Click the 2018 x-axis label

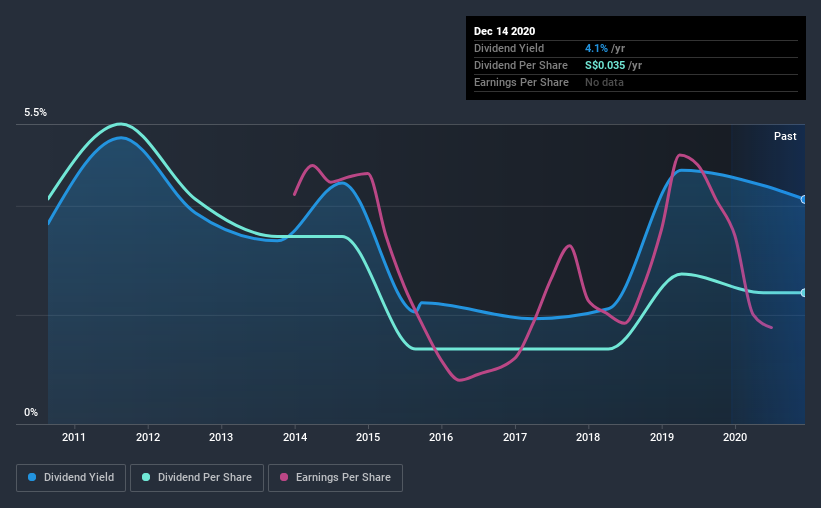coord(588,437)
